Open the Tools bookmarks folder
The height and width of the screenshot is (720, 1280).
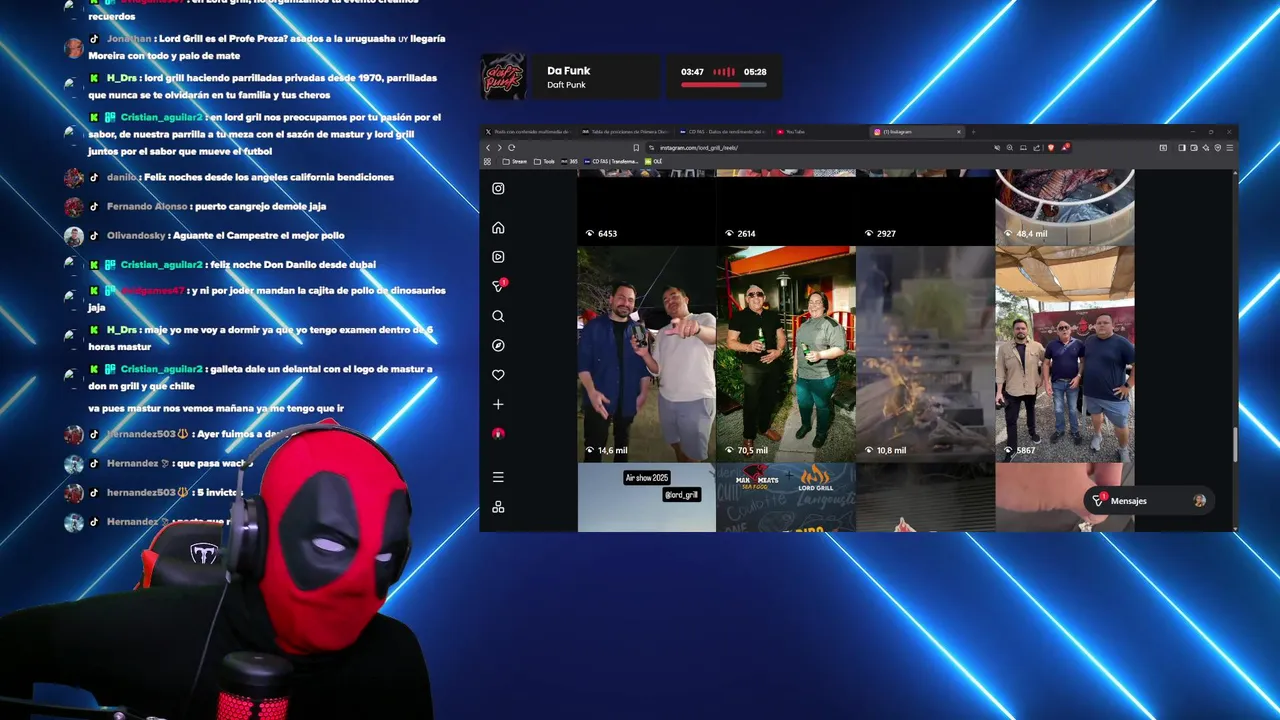coord(545,161)
